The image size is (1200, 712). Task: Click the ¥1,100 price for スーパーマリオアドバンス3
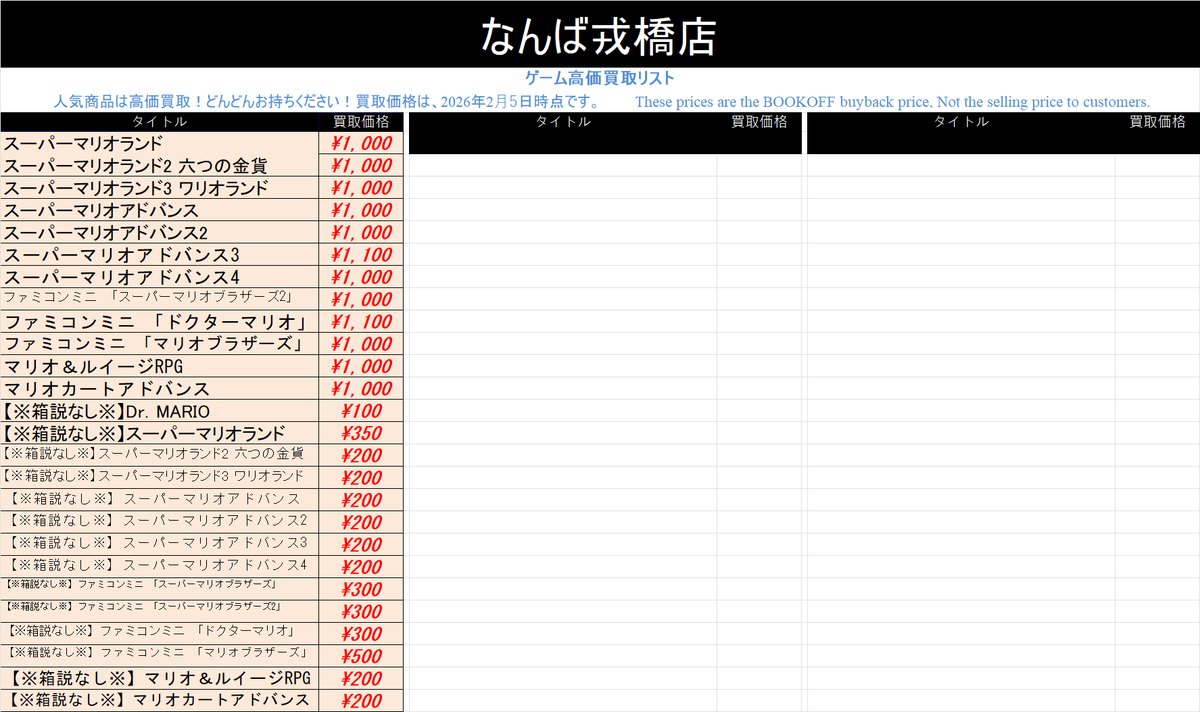pos(361,255)
